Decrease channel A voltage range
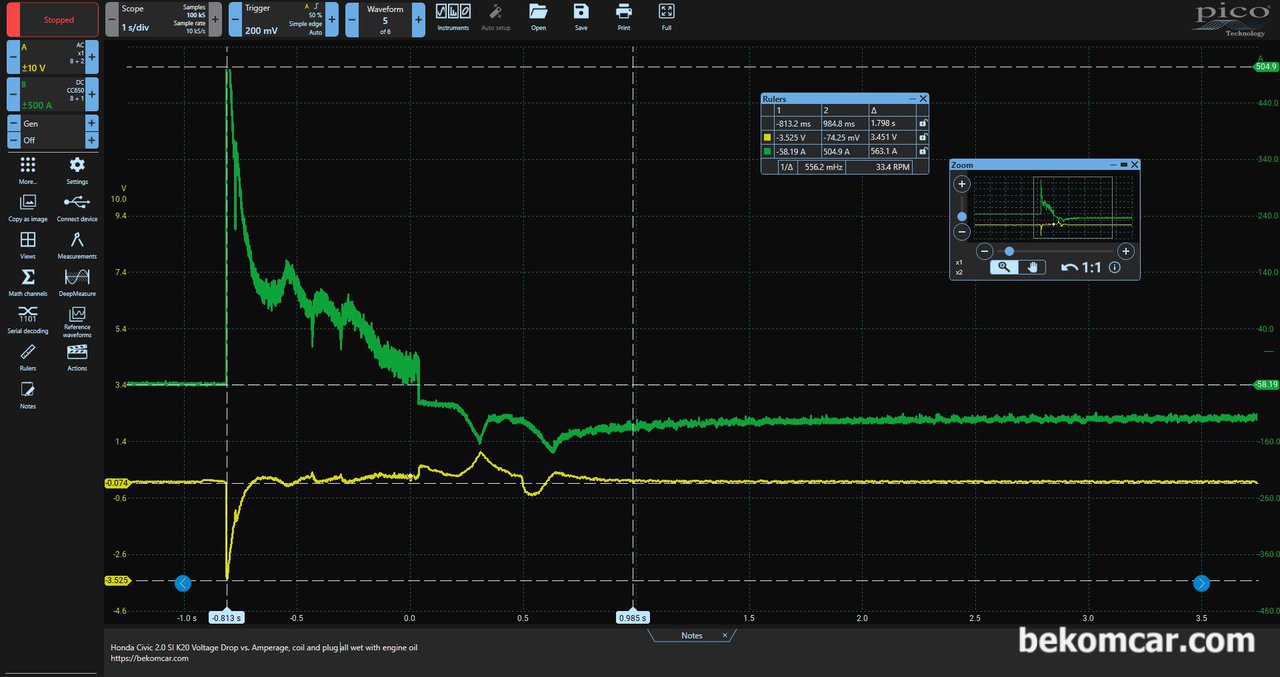The image size is (1280, 677). [x=13, y=56]
